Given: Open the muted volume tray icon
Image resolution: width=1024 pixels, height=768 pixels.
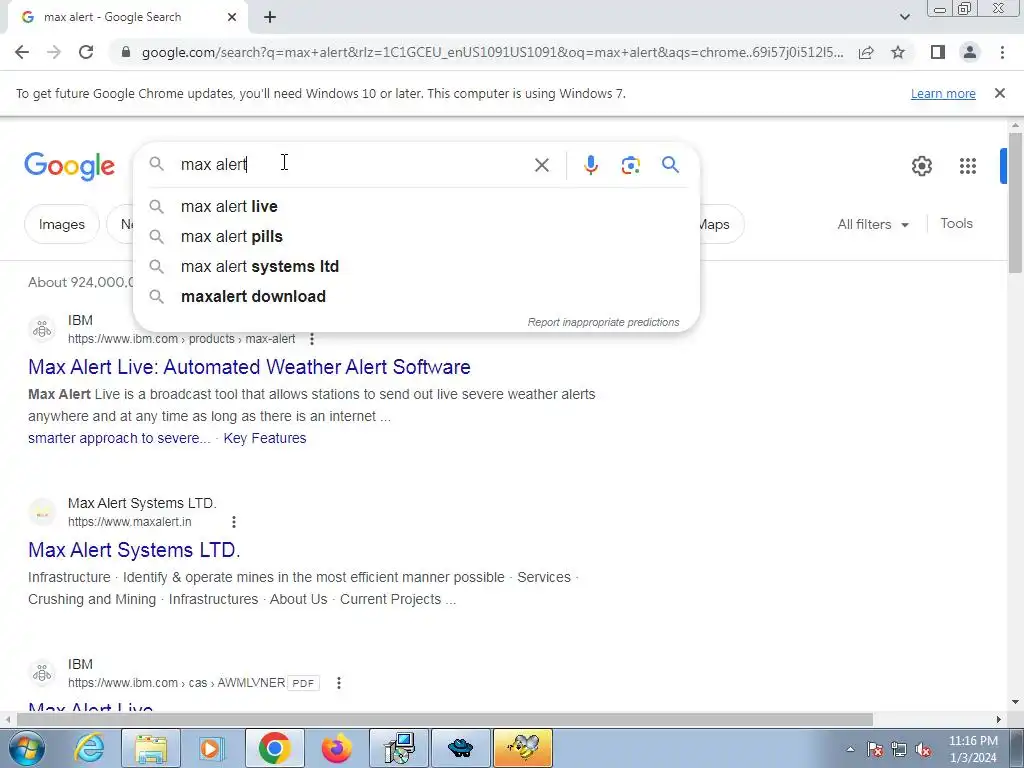Looking at the screenshot, I should coord(923,749).
